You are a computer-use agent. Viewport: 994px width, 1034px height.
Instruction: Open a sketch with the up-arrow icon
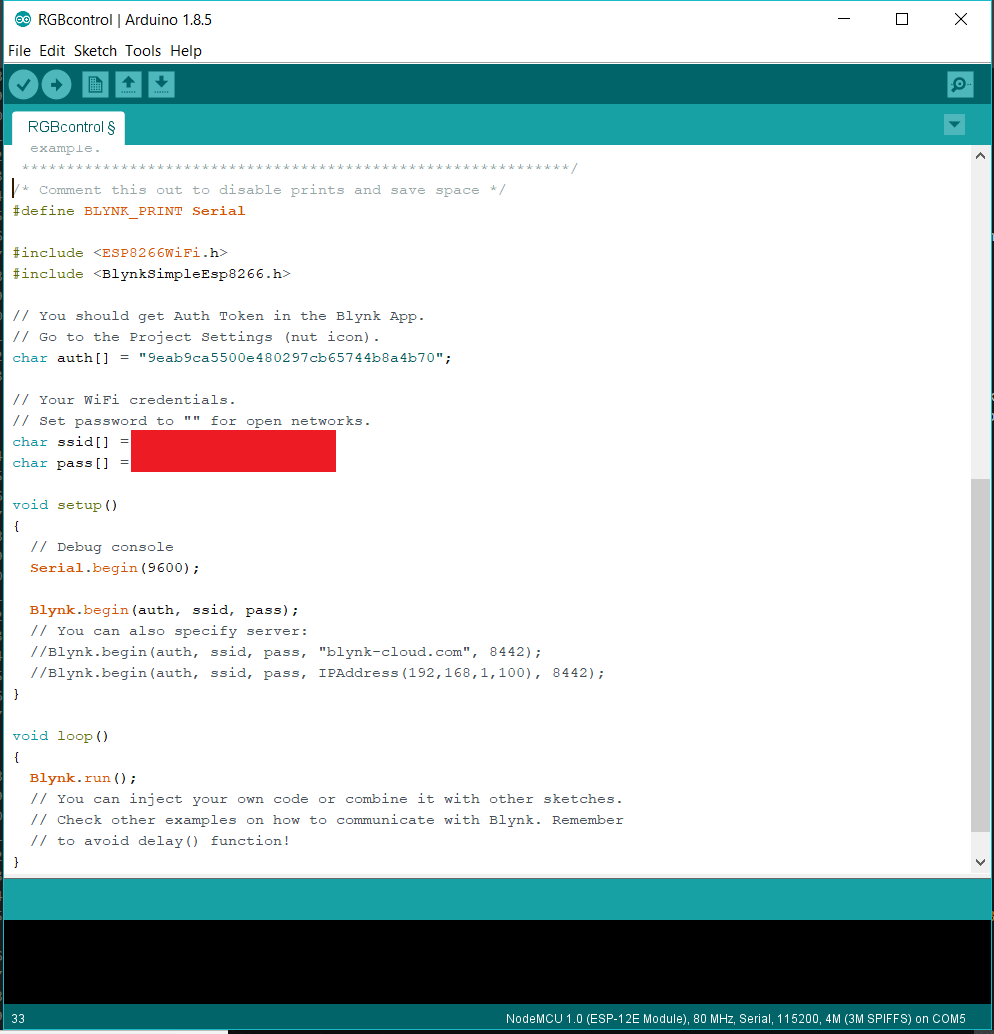coord(129,84)
